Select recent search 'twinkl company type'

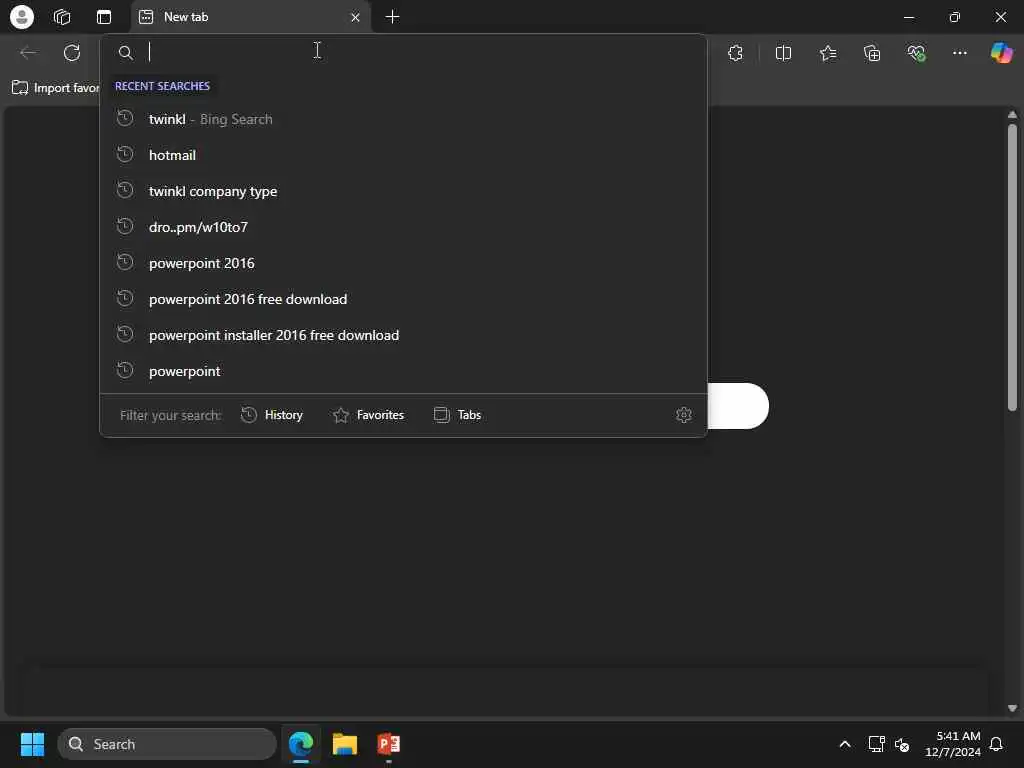click(x=404, y=191)
